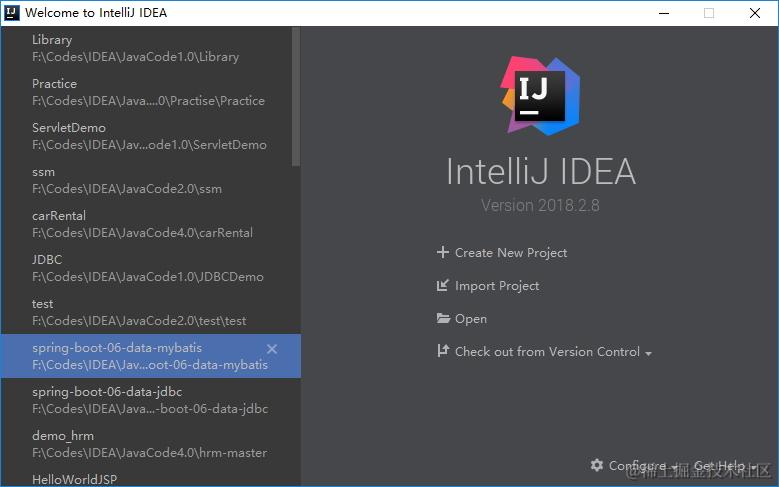Close the Welcome to IntelliJ IDEA window
This screenshot has height=487, width=779.
coord(755,13)
